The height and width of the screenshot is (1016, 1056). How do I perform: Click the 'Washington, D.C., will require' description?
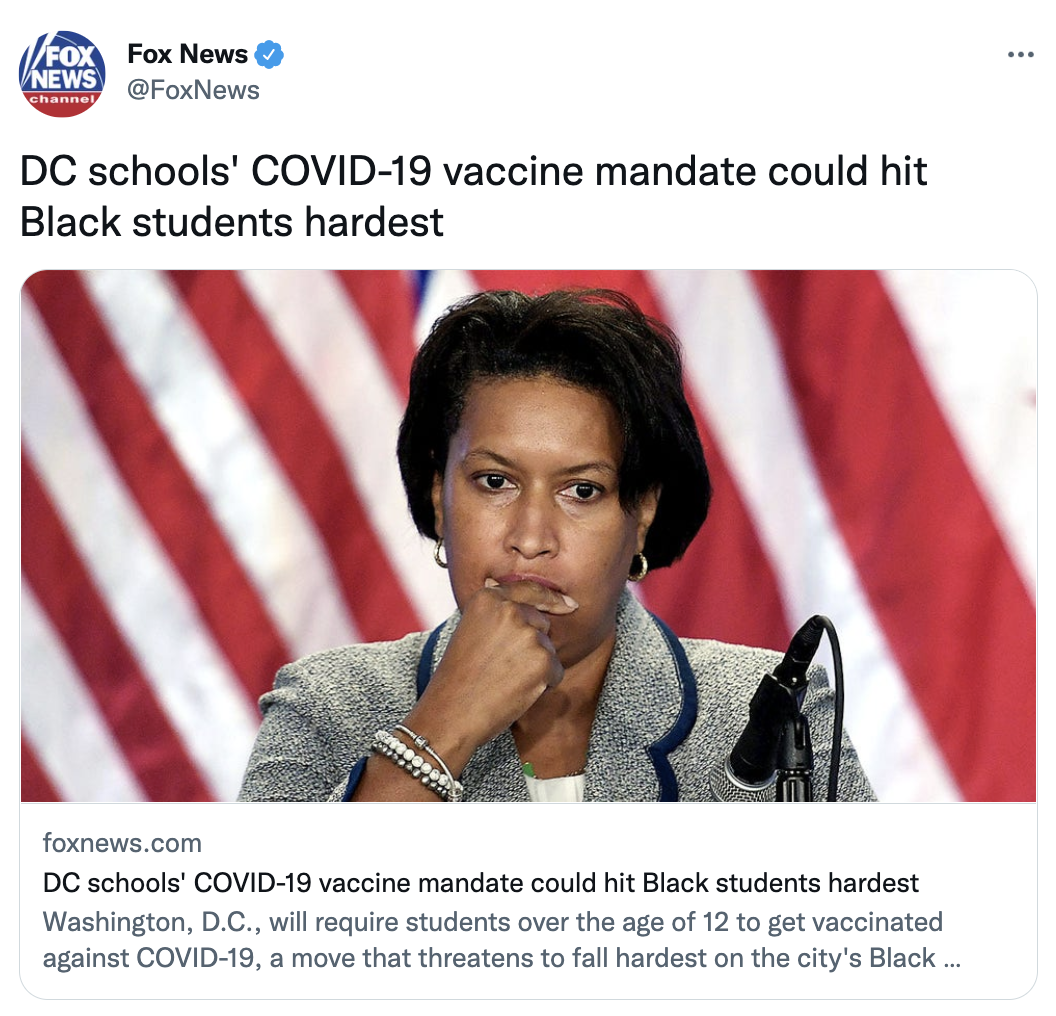coord(492,922)
